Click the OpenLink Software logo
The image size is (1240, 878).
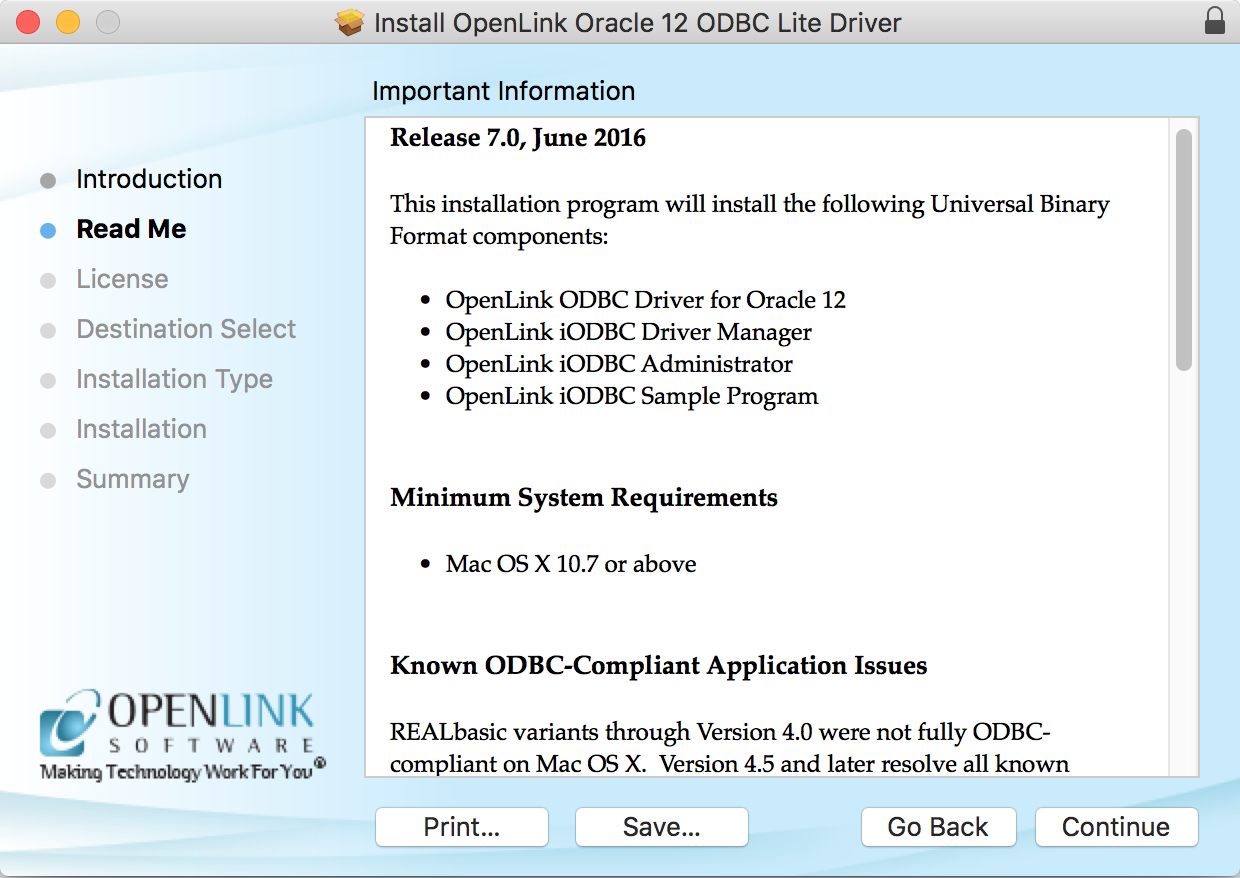[180, 735]
